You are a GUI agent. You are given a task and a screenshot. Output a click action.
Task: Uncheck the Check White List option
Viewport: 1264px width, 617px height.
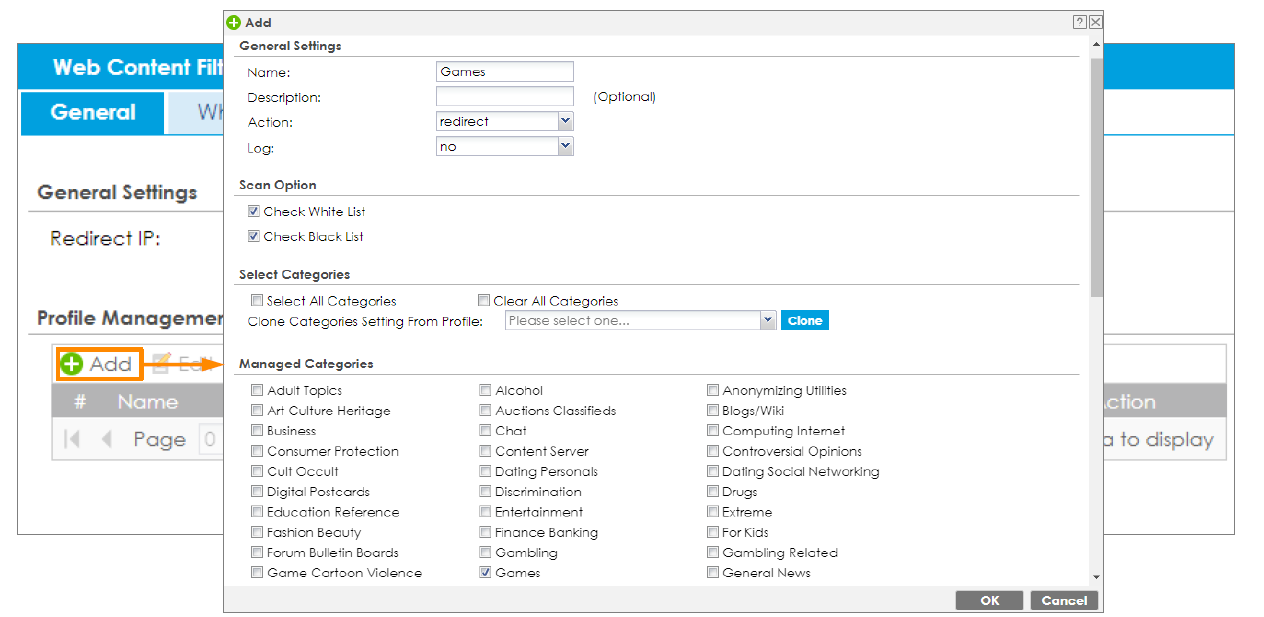pyautogui.click(x=254, y=210)
